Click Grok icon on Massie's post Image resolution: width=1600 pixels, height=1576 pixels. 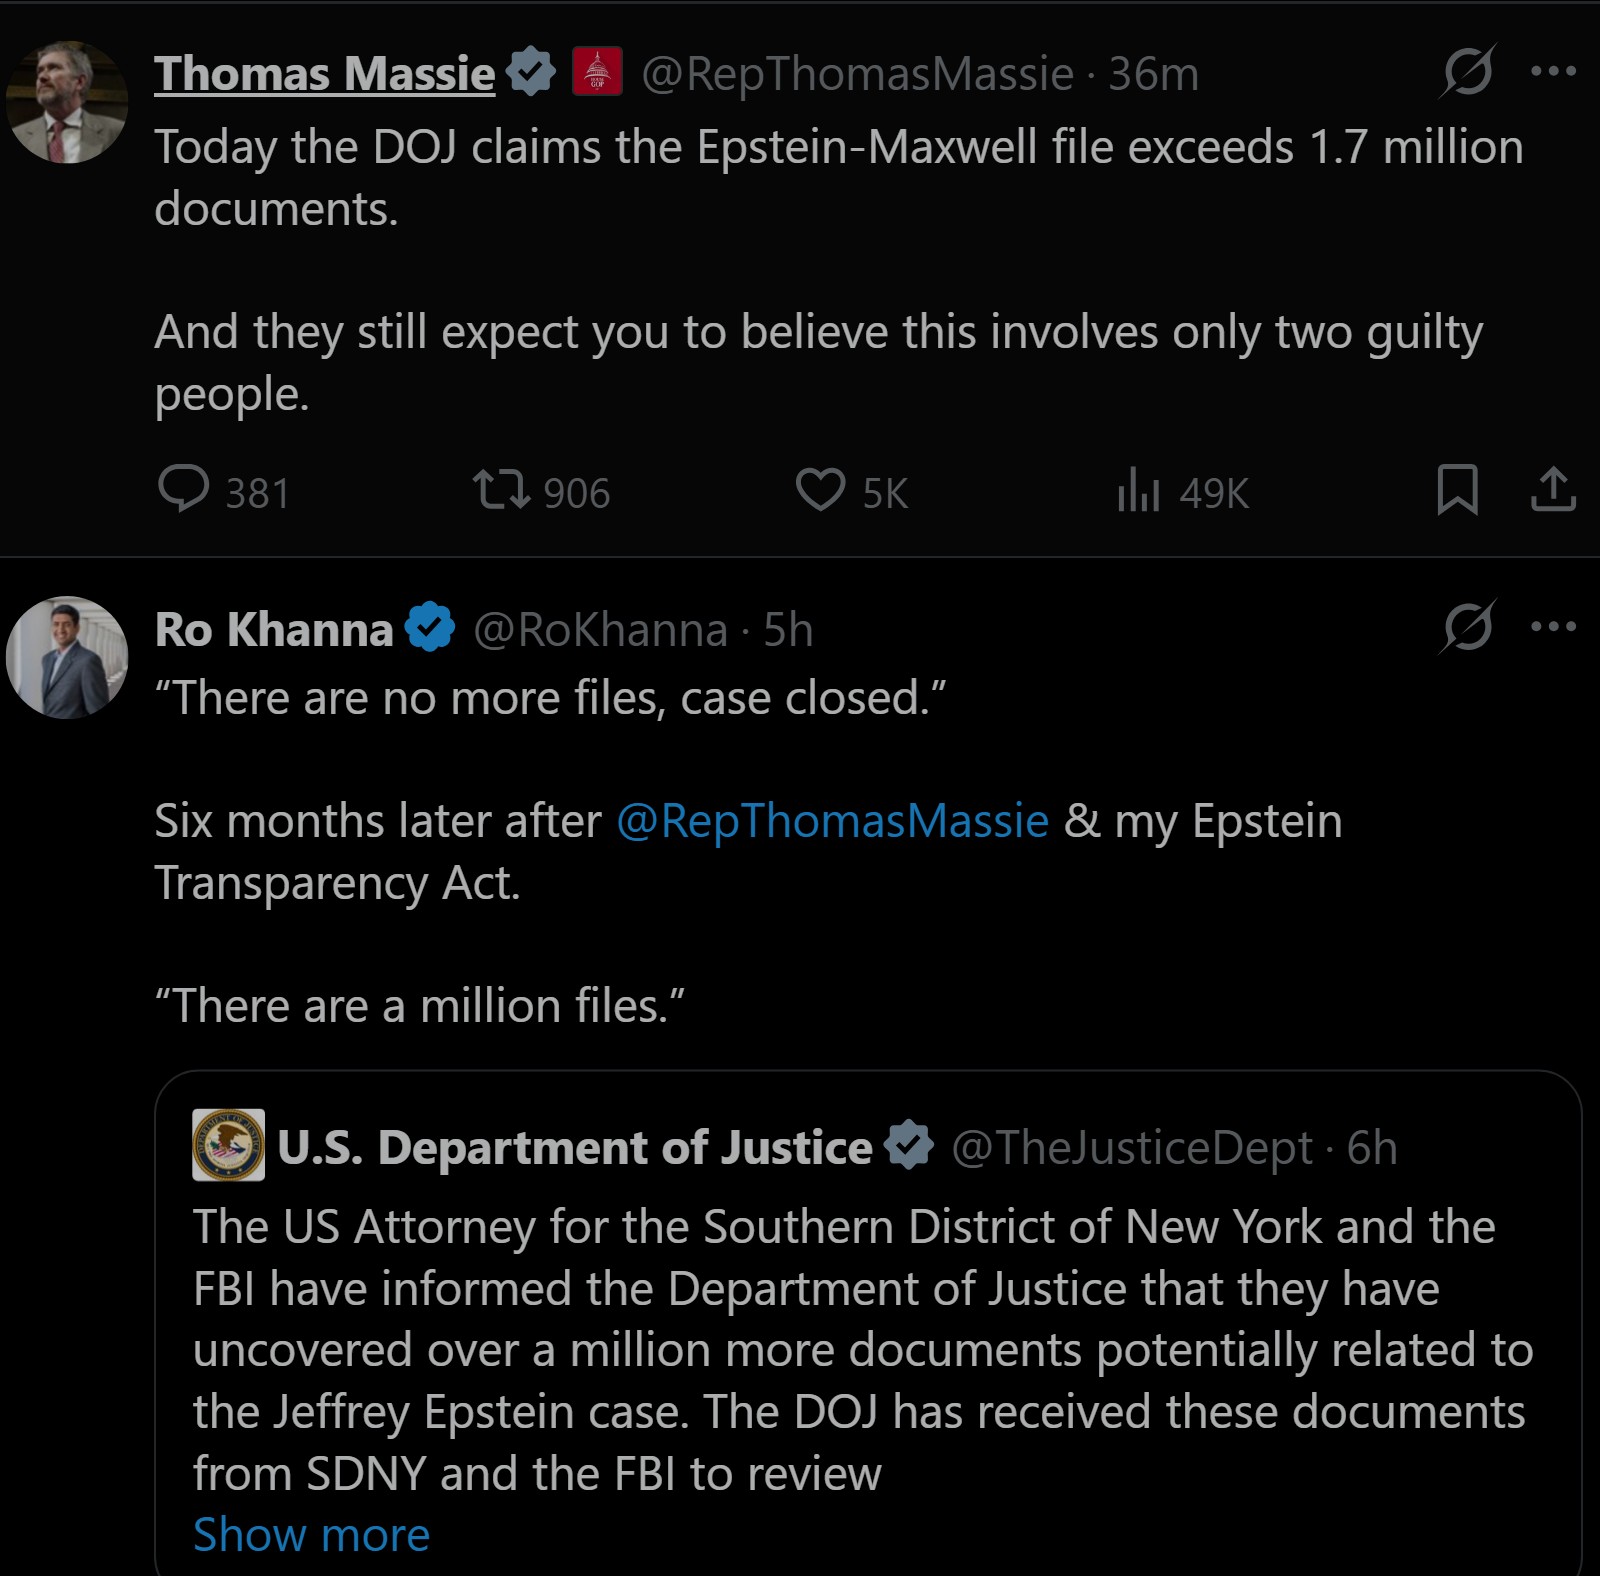pos(1468,71)
